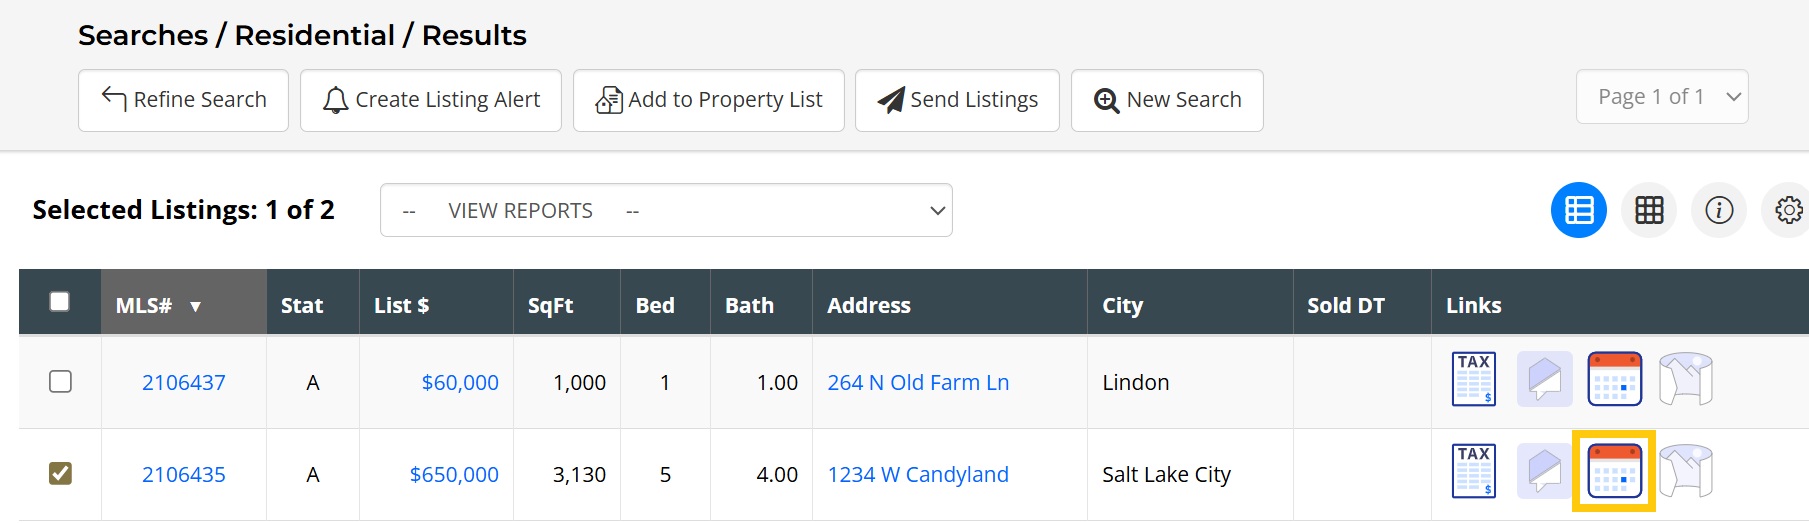This screenshot has width=1809, height=523.
Task: Click the Refine Search button
Action: (183, 100)
